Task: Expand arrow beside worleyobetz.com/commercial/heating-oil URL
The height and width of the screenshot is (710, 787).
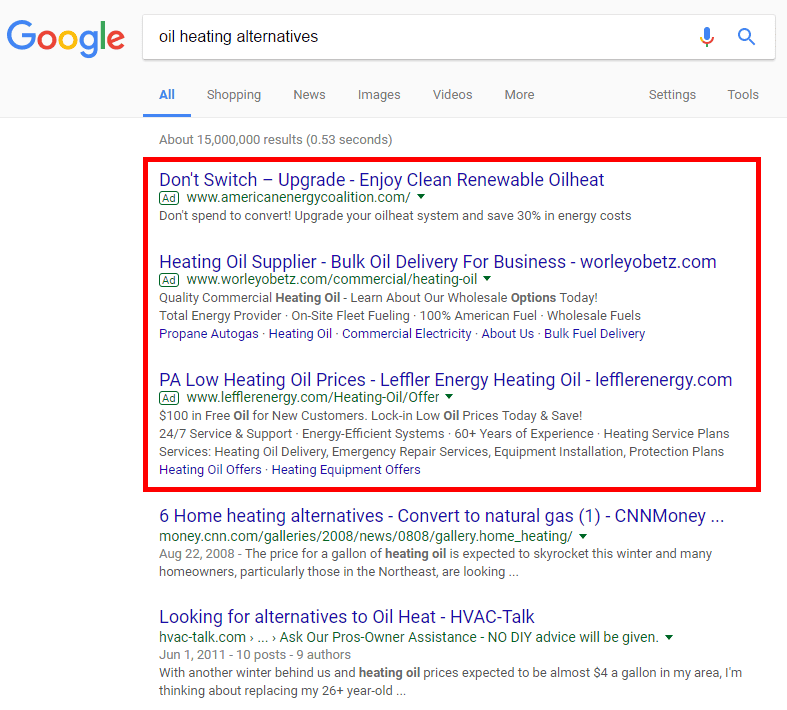Action: coord(487,278)
